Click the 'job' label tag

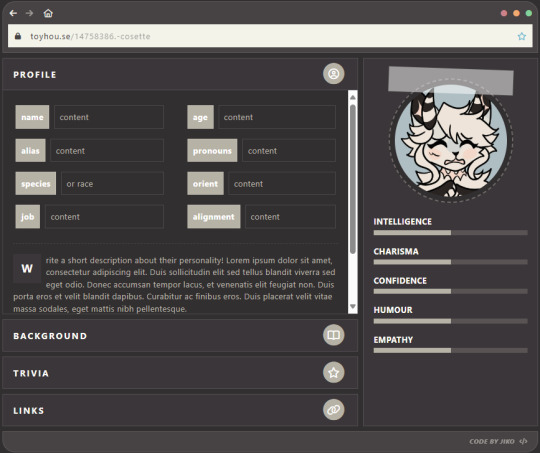tap(28, 217)
